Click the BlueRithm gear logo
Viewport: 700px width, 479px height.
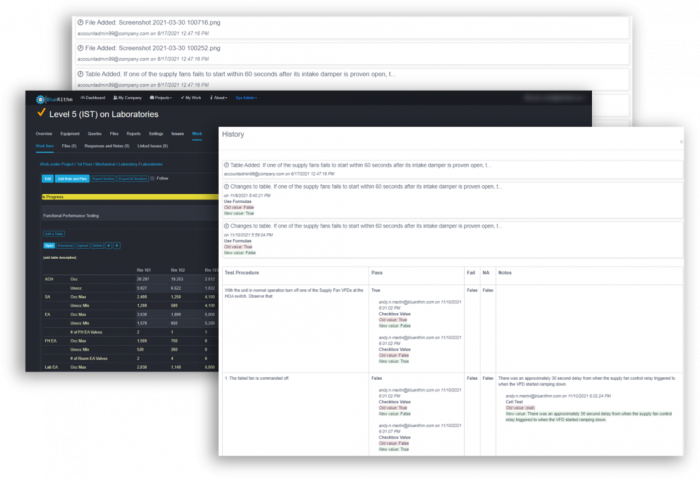41,99
